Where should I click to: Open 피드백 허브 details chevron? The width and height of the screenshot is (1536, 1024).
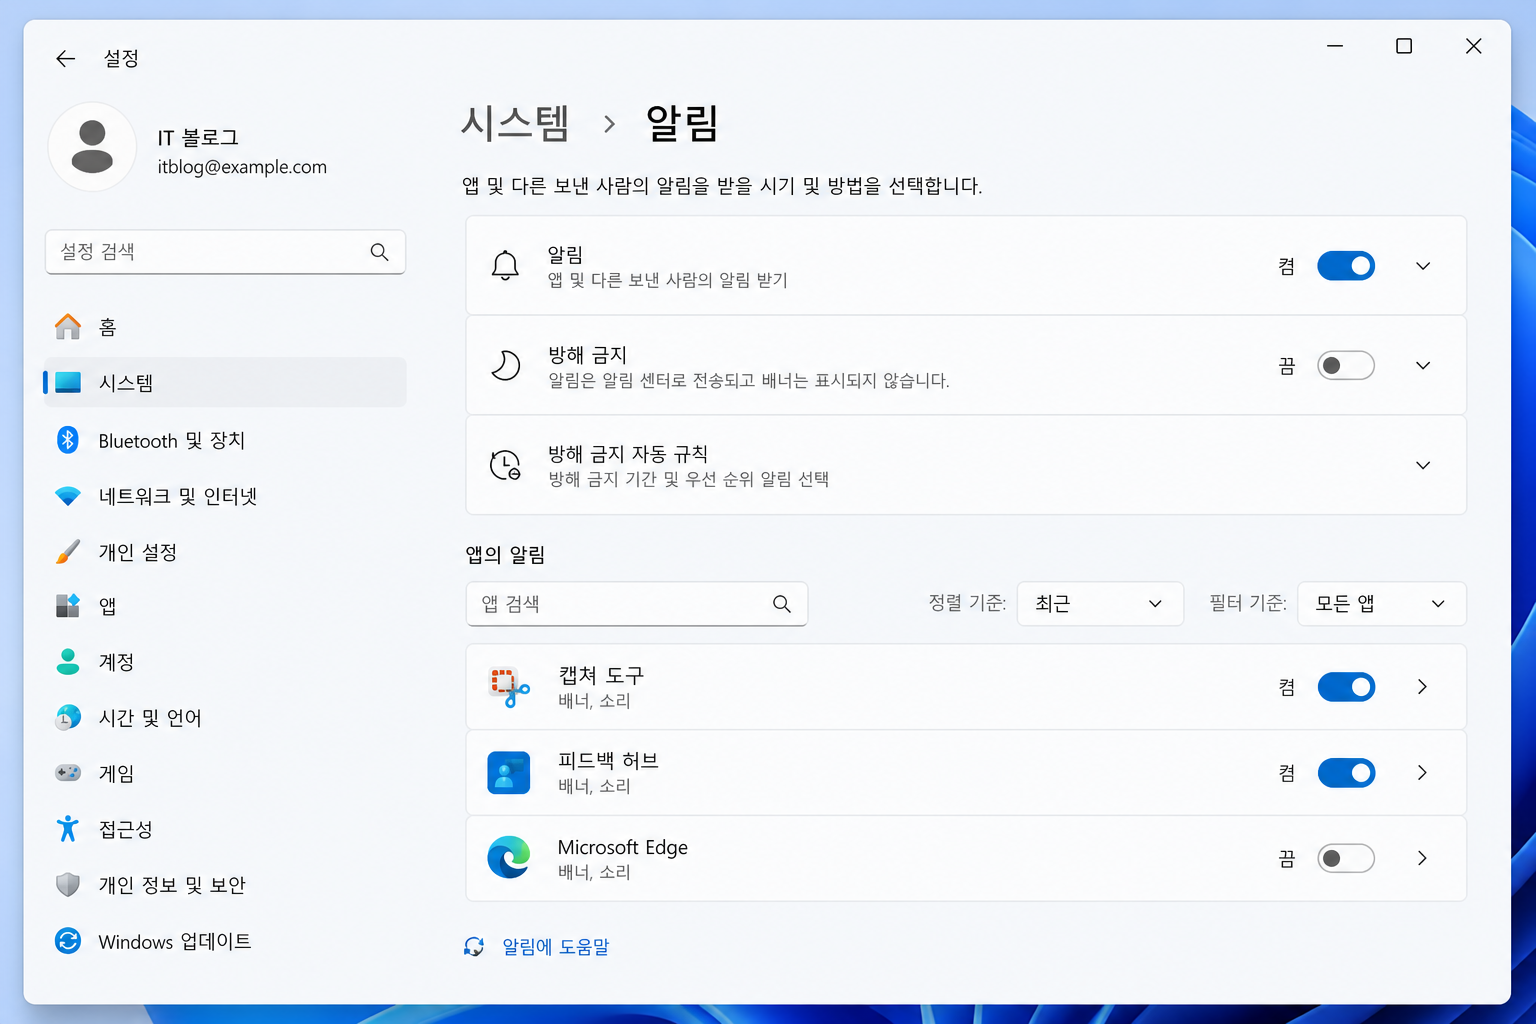click(x=1422, y=773)
